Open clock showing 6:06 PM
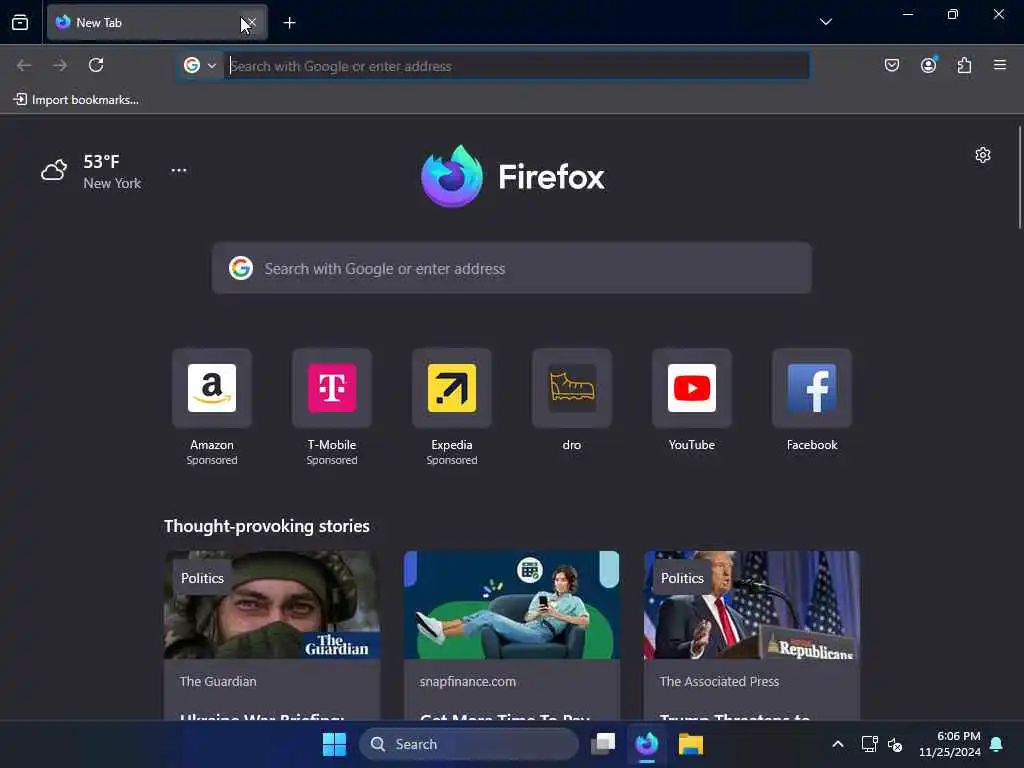 point(950,744)
